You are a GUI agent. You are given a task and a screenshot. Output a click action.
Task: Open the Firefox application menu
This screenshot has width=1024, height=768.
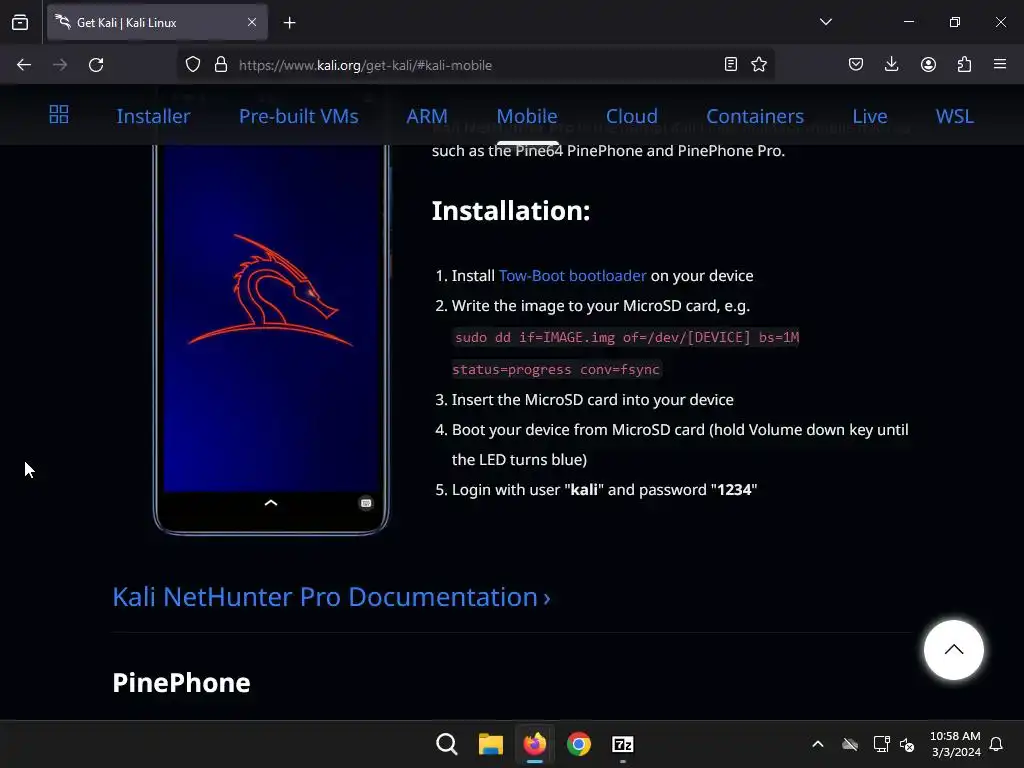[1000, 64]
